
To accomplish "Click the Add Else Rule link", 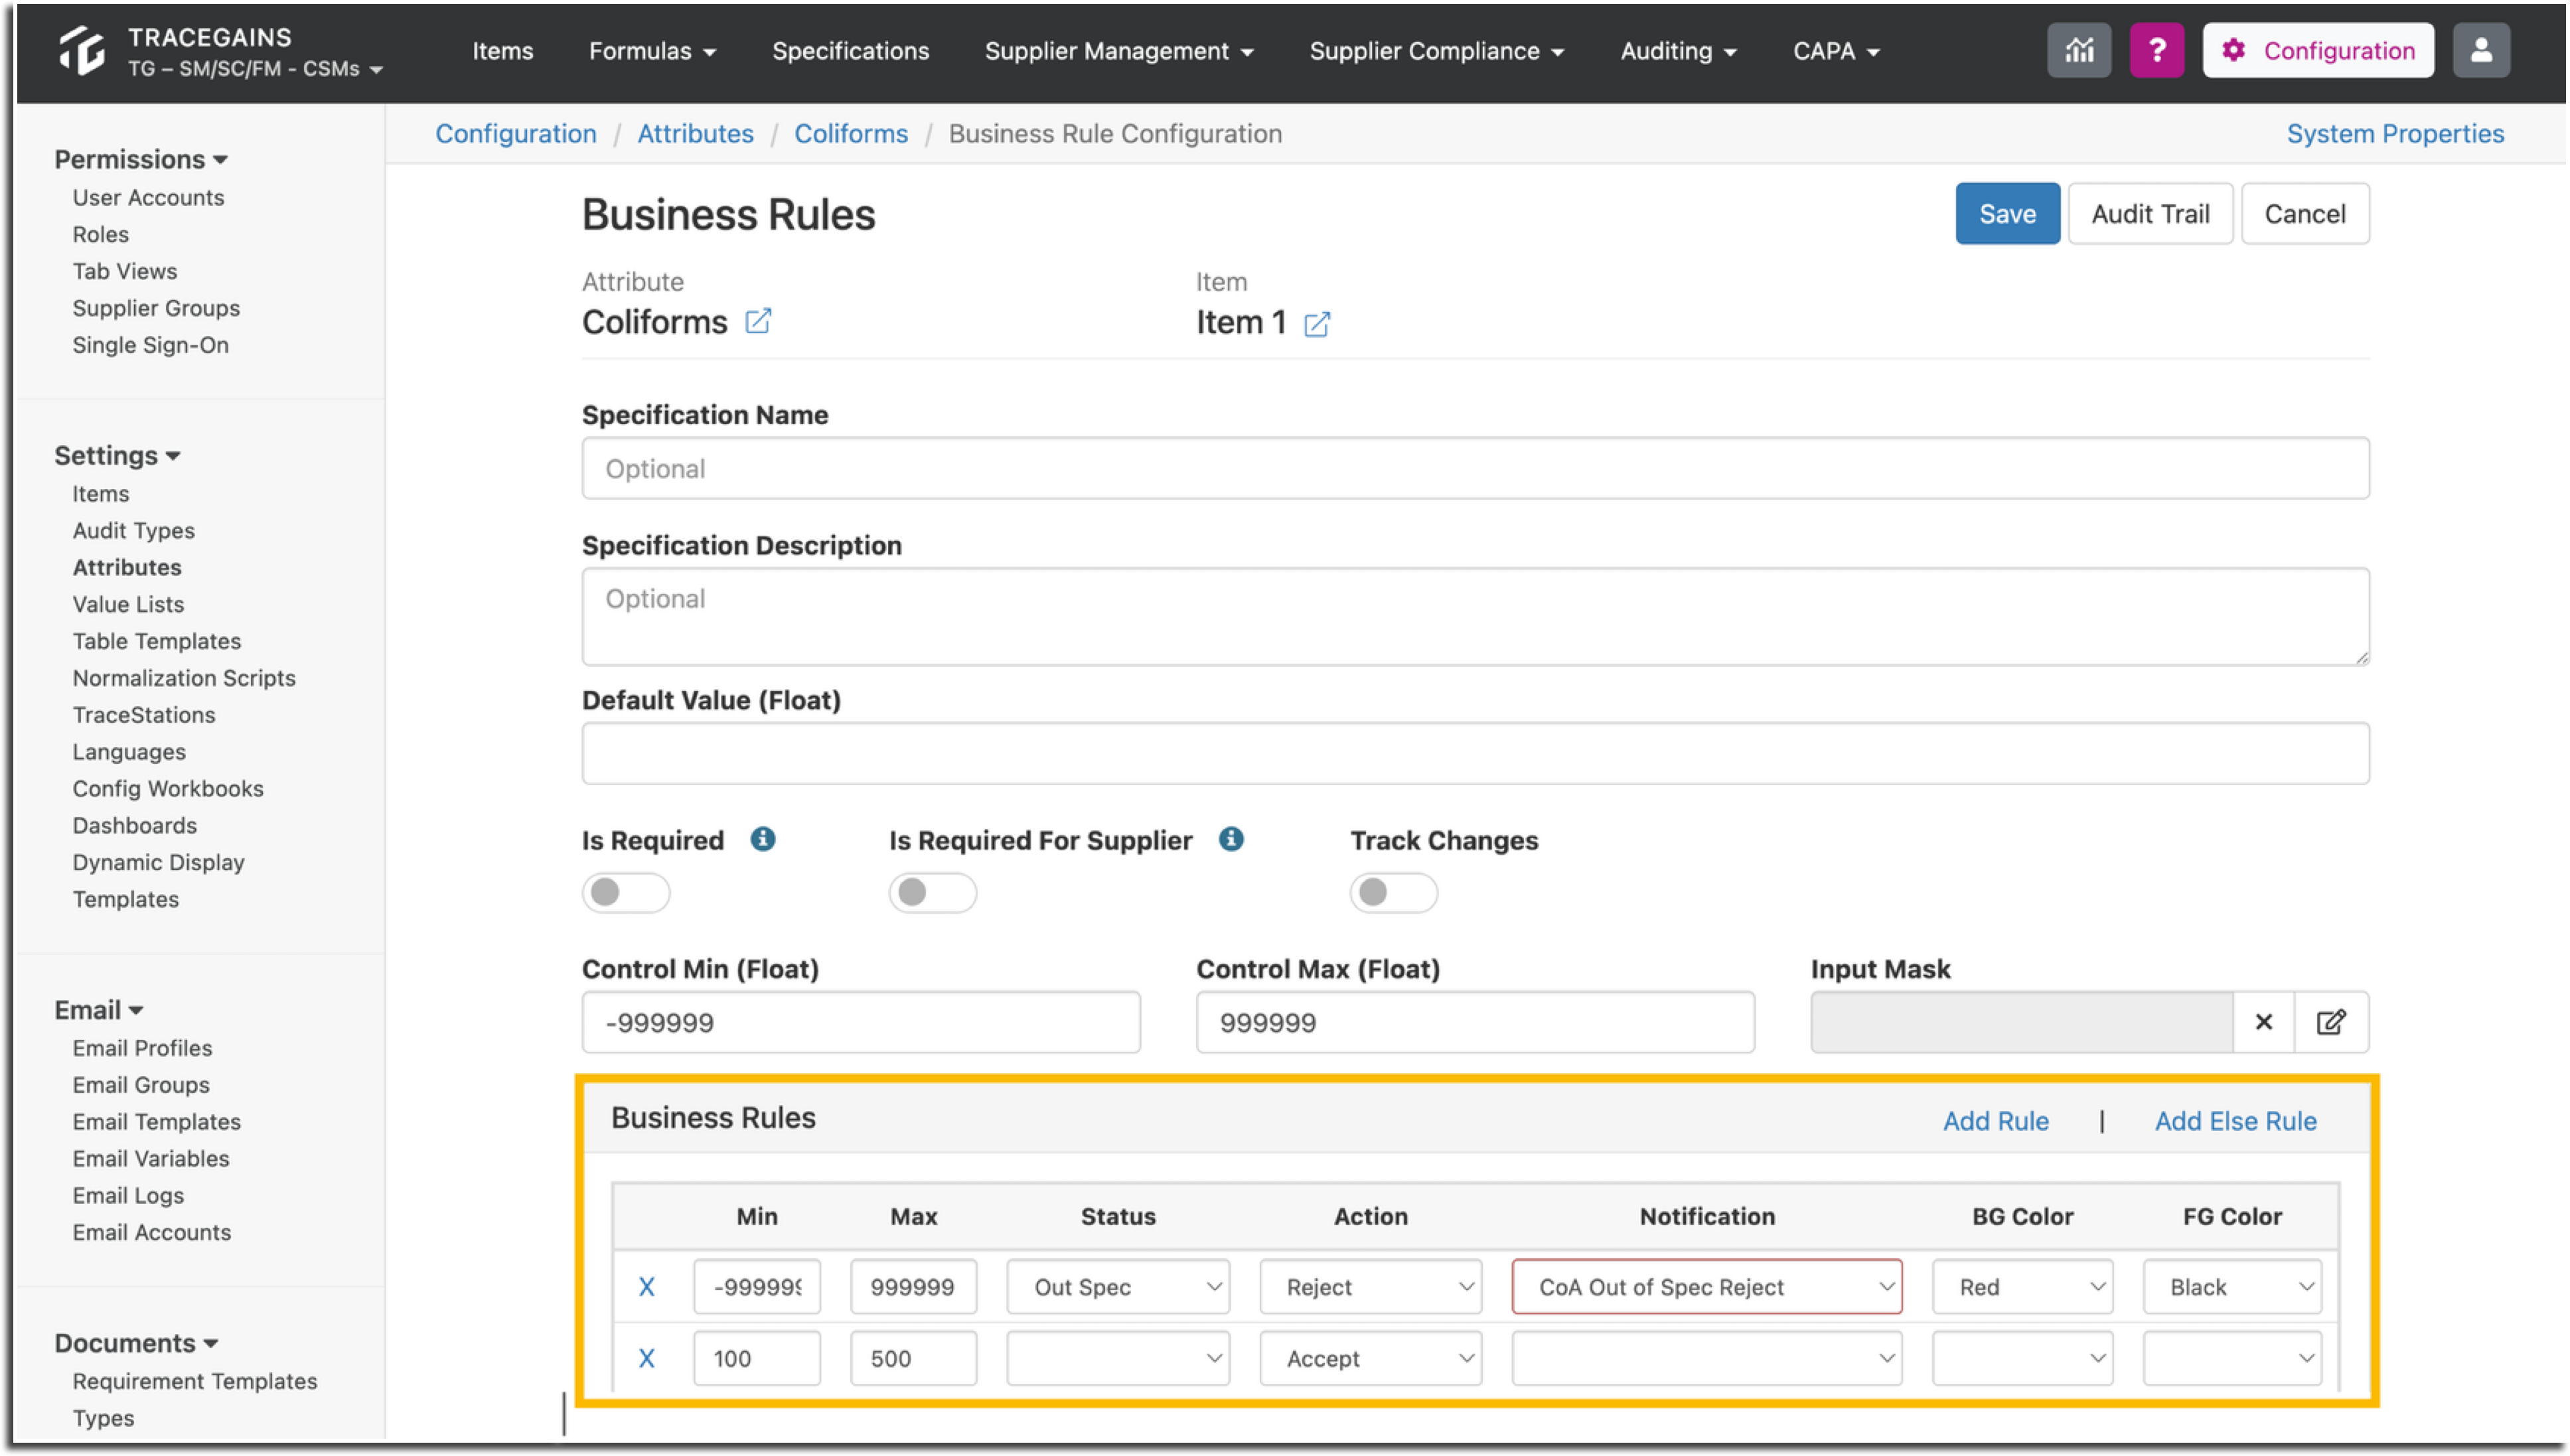I will [x=2235, y=1121].
